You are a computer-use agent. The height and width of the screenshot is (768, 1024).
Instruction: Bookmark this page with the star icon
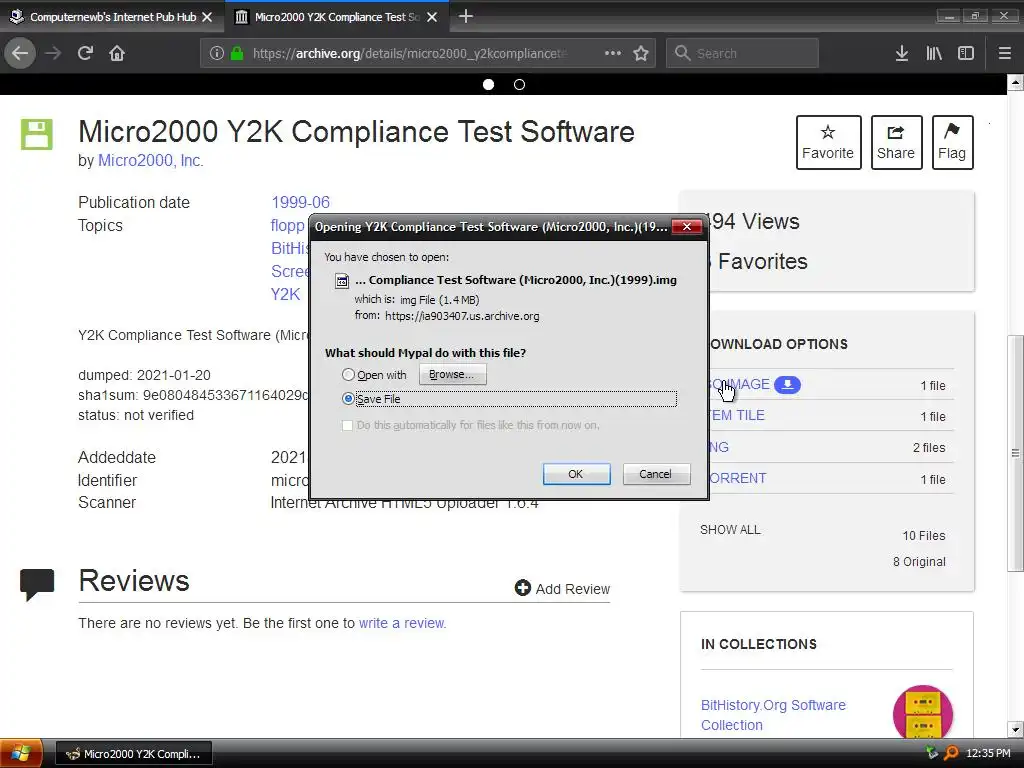click(641, 53)
